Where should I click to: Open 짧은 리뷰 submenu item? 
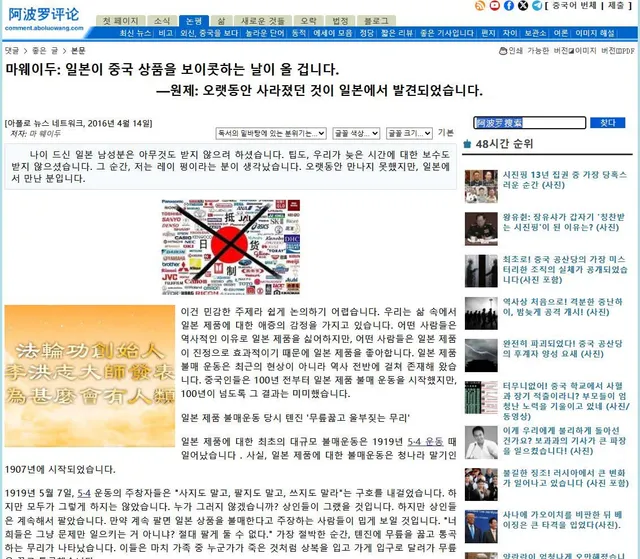[x=397, y=33]
